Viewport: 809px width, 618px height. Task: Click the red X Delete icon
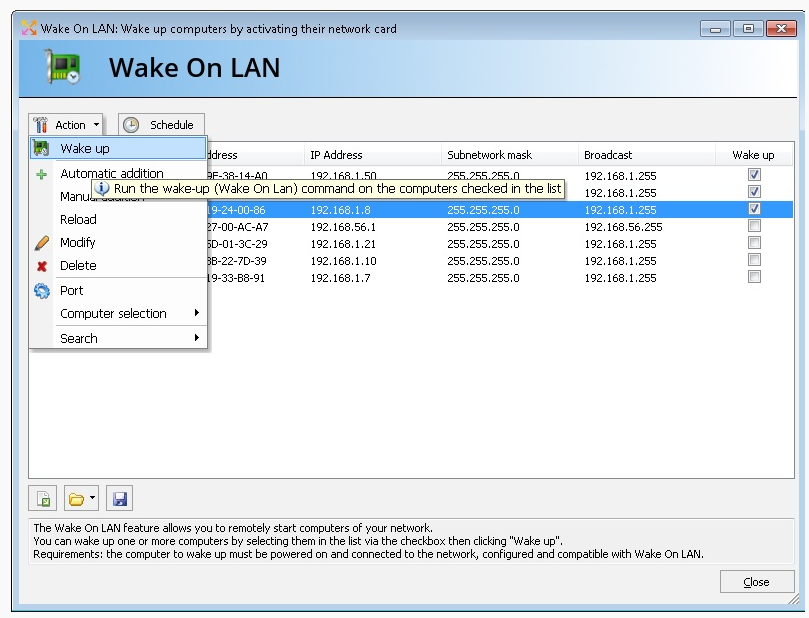pyautogui.click(x=42, y=266)
